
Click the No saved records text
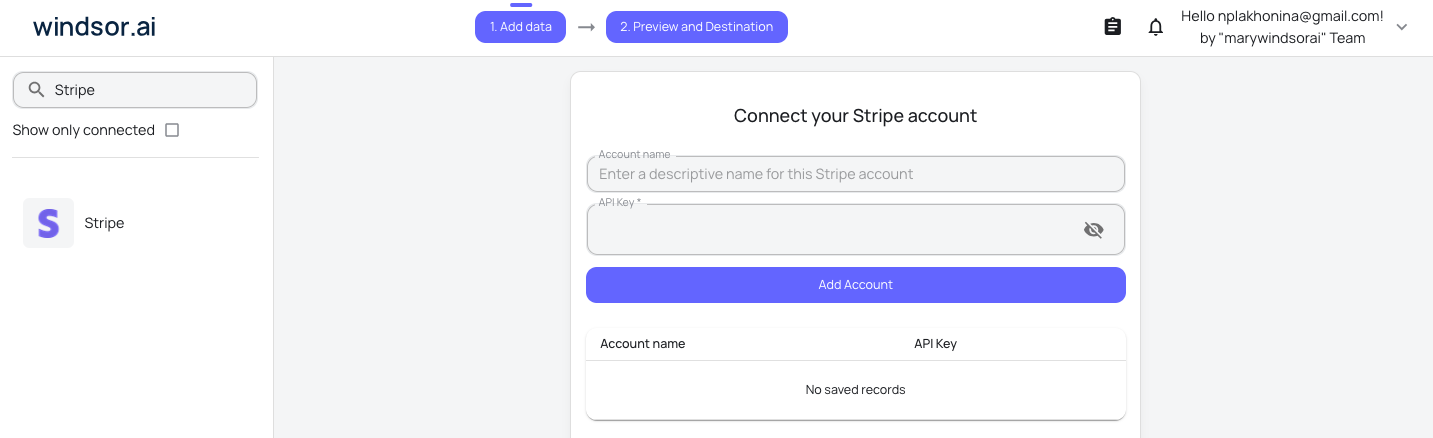tap(856, 390)
